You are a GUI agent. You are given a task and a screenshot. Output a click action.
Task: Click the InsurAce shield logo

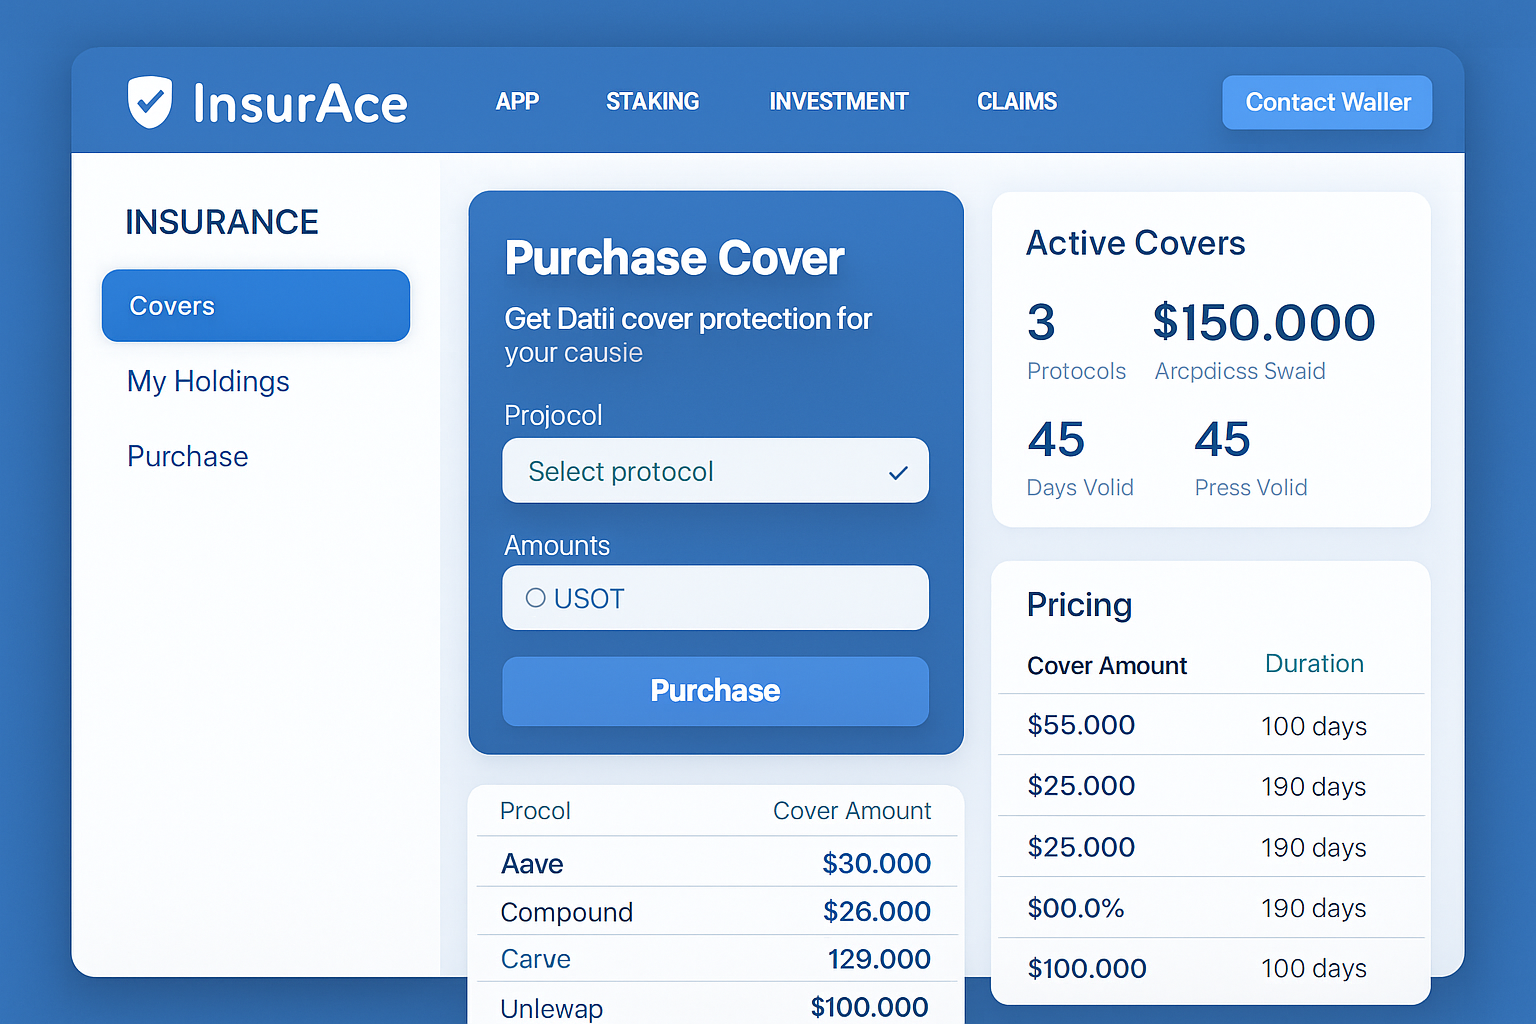[x=150, y=100]
